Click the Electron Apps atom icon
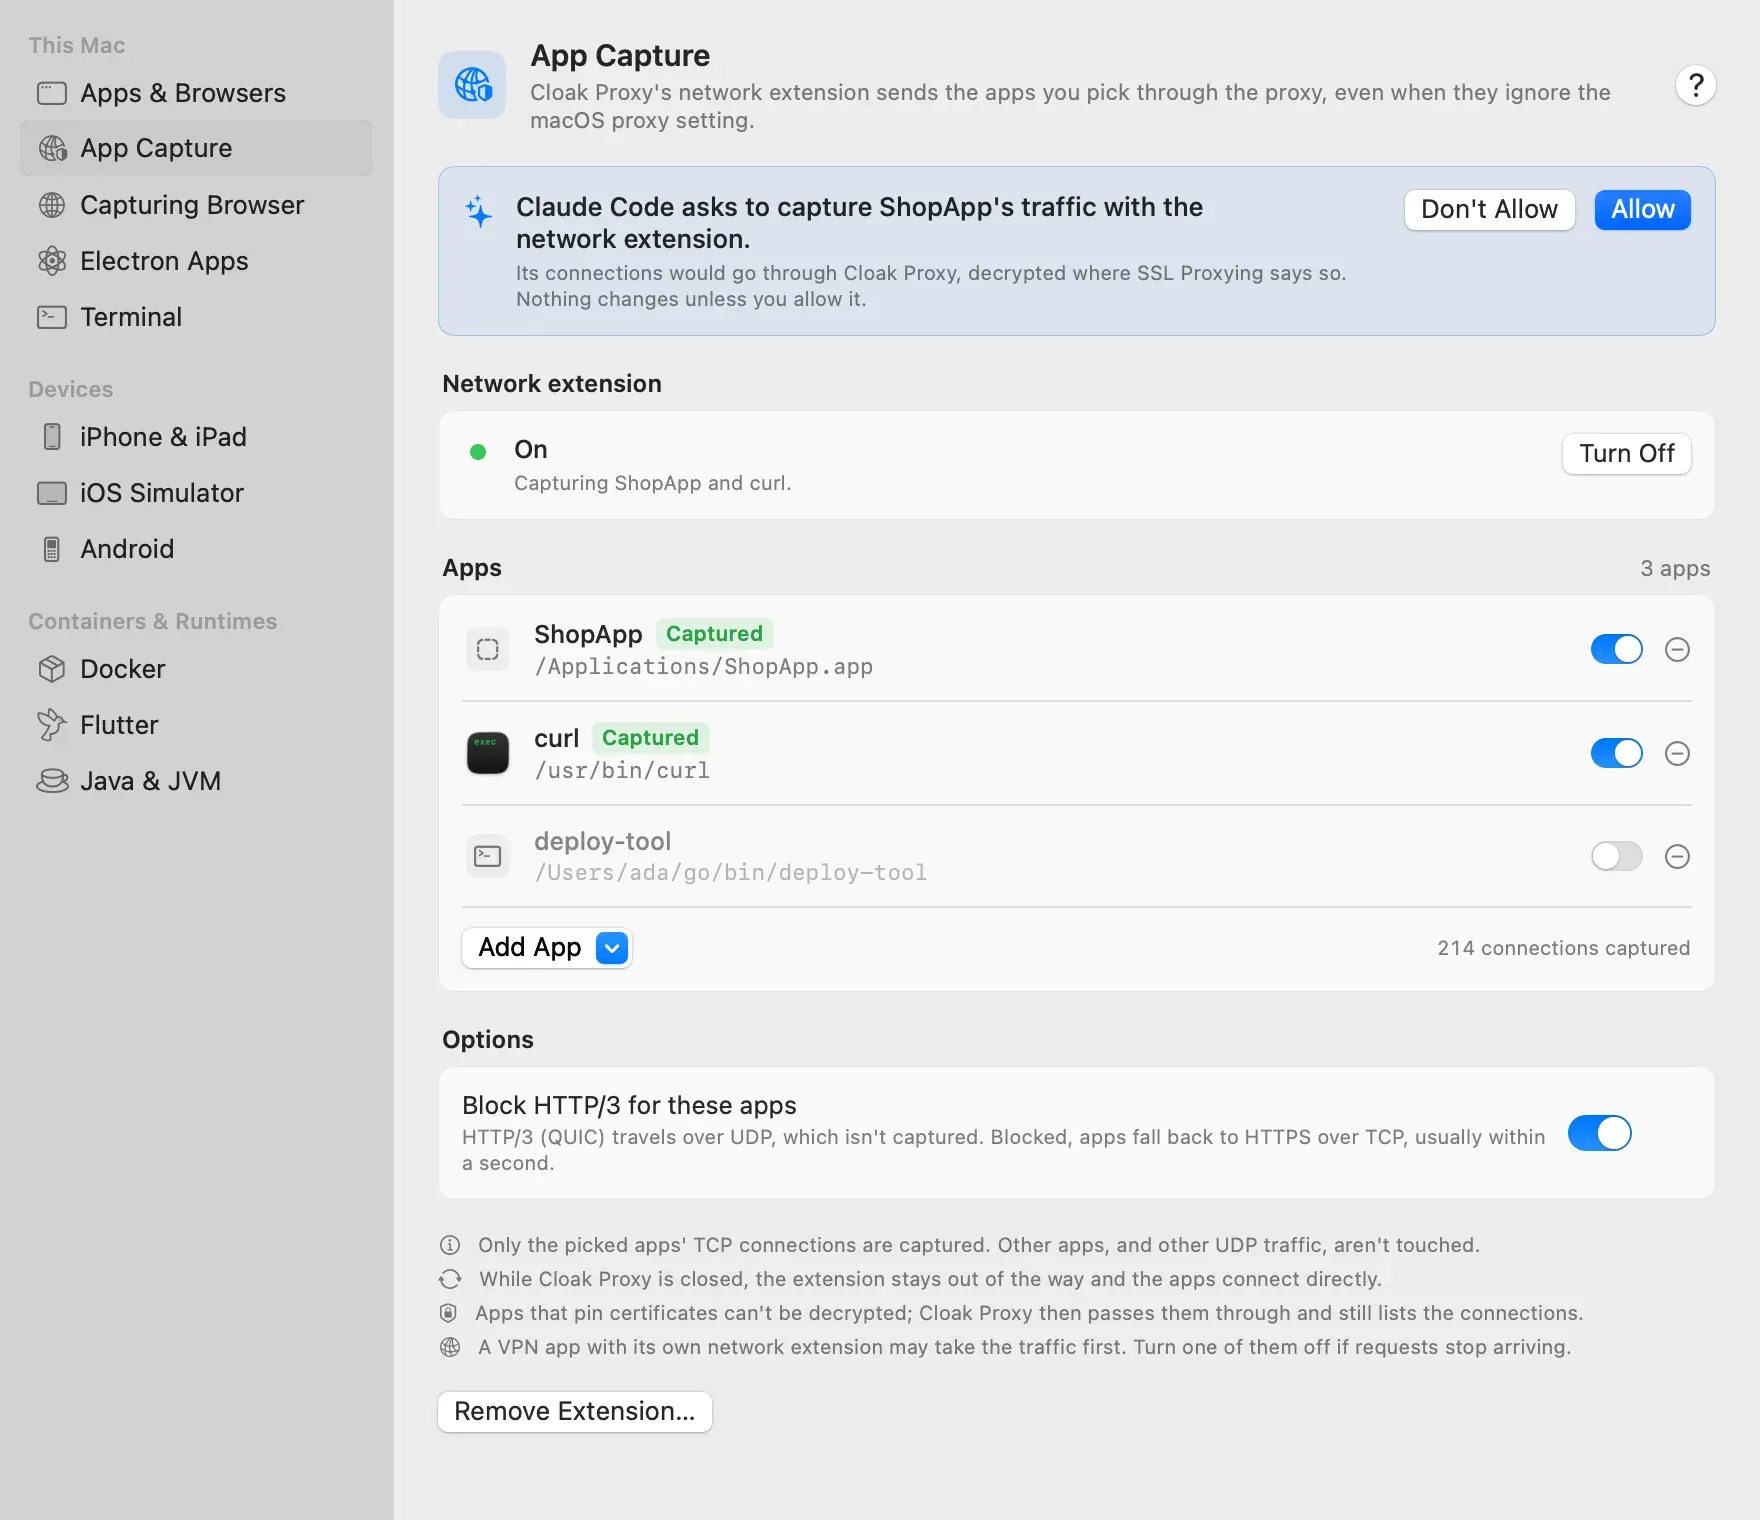 (52, 261)
